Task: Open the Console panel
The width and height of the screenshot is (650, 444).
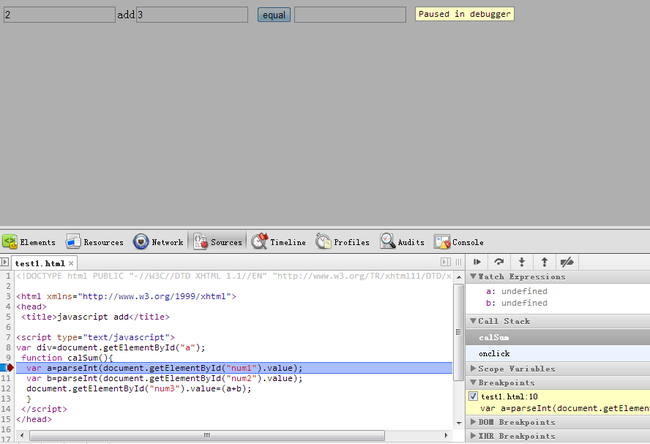Action: [x=459, y=242]
